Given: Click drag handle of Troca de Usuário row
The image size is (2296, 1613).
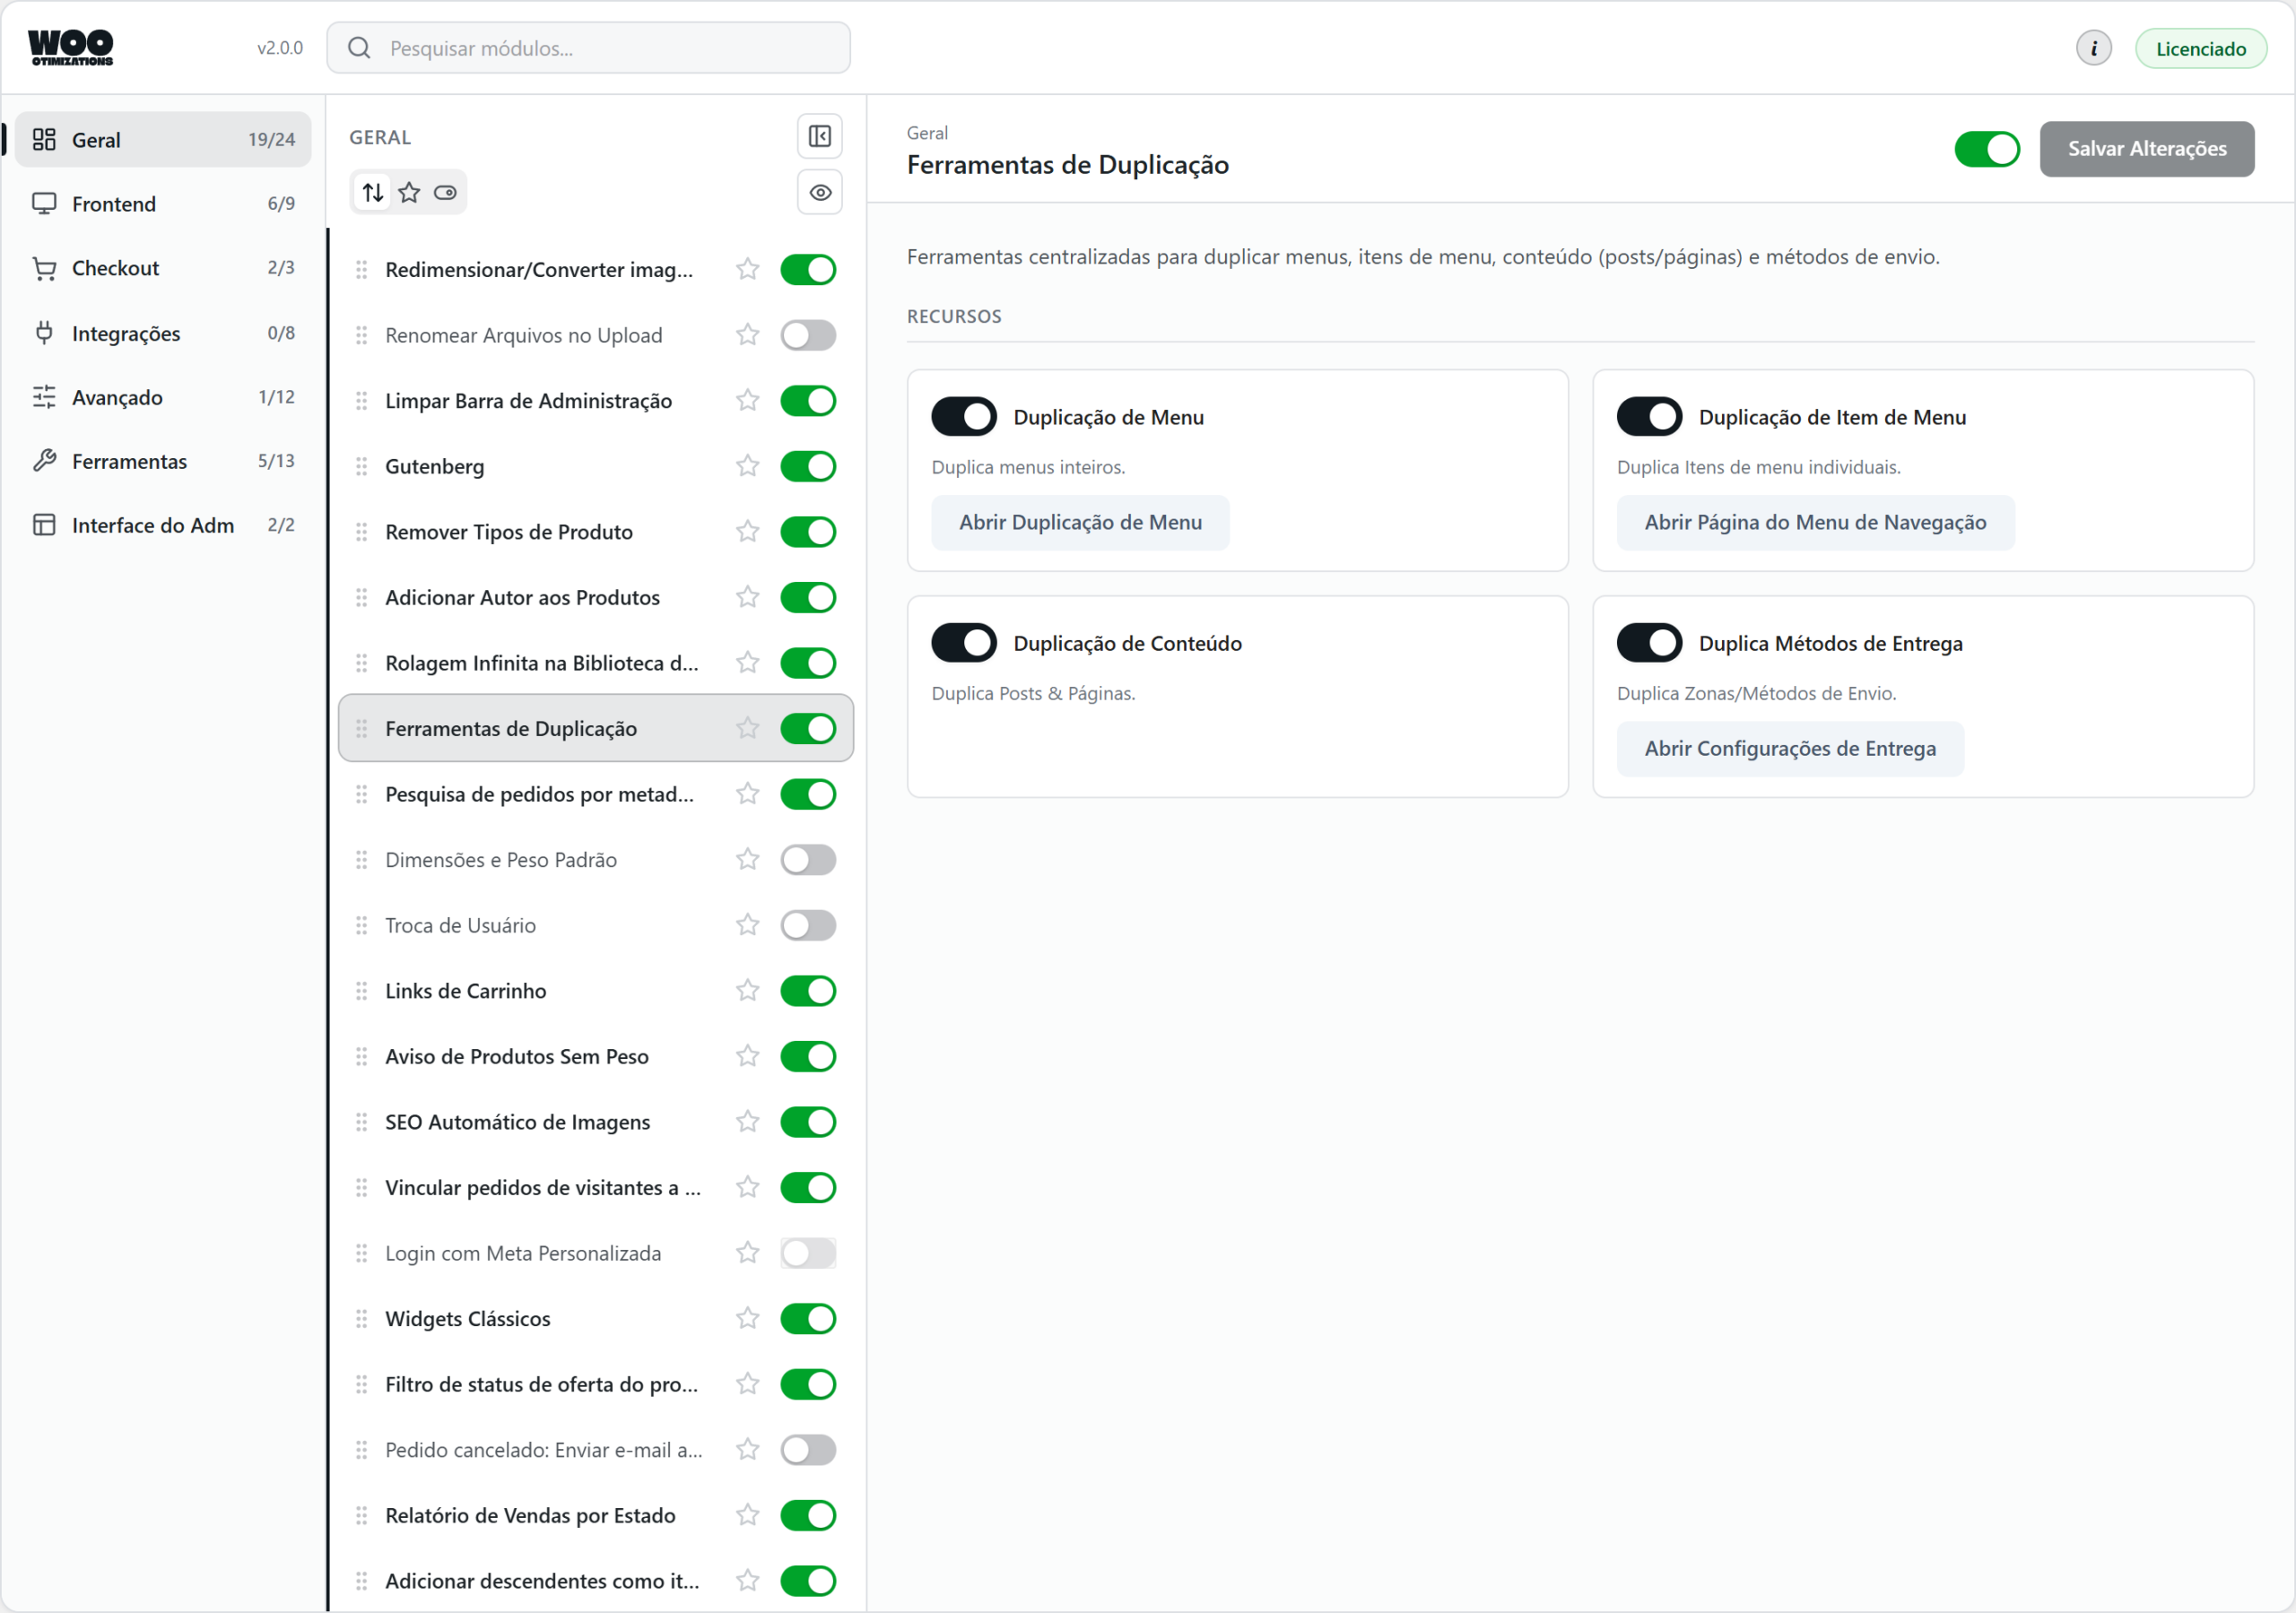Looking at the screenshot, I should 361,925.
